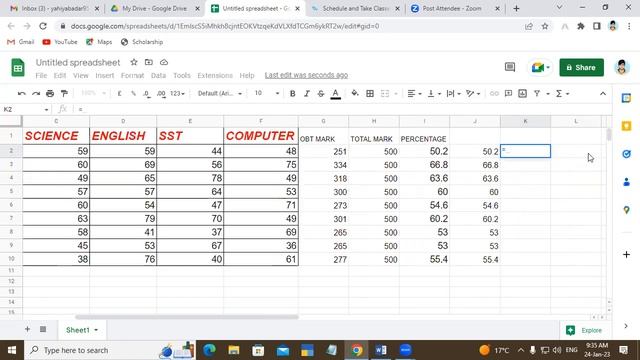Open Sheets home logo icon
The height and width of the screenshot is (360, 640).
[18, 68]
